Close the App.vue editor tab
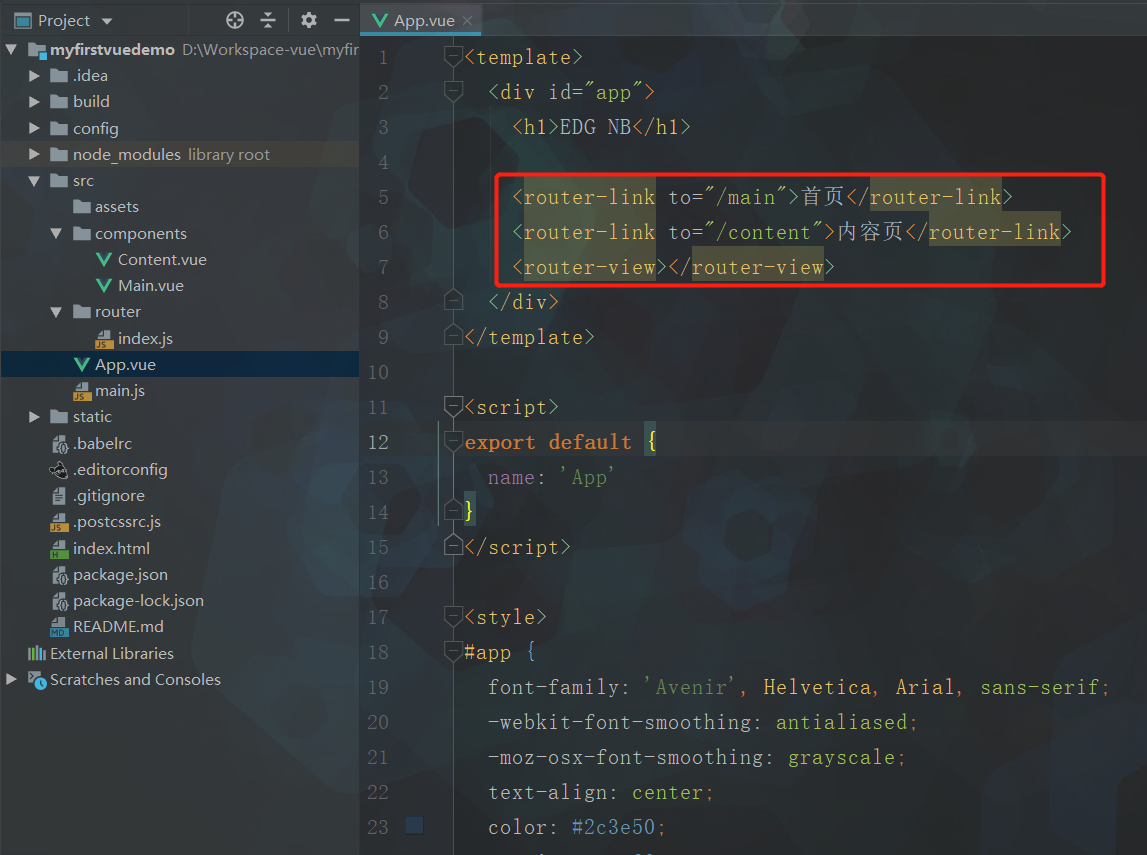The image size is (1147, 855). (467, 21)
